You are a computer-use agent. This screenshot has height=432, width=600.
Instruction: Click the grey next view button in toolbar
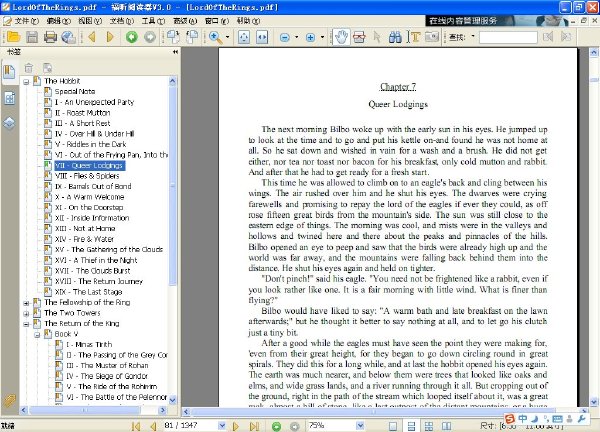[x=150, y=37]
